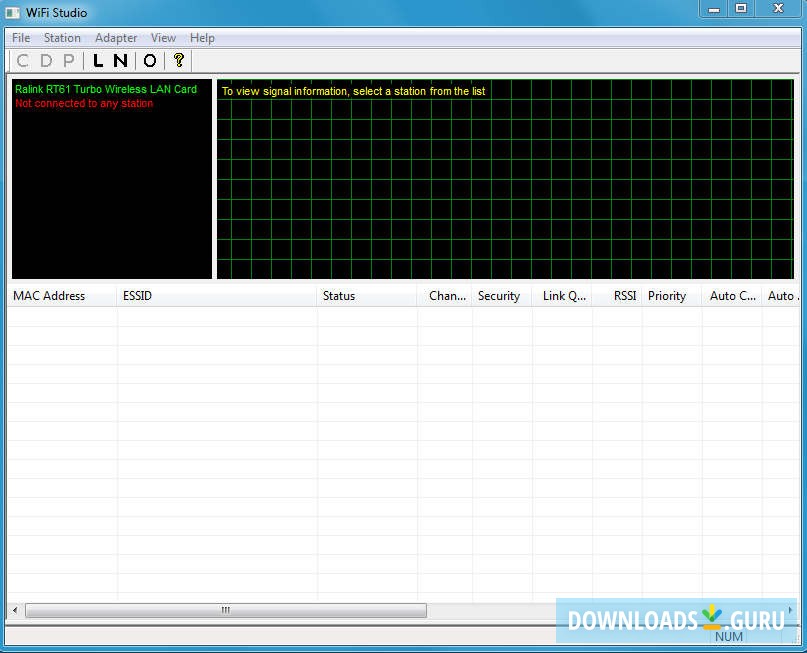Open the Station menu
The height and width of the screenshot is (653, 807).
point(62,38)
